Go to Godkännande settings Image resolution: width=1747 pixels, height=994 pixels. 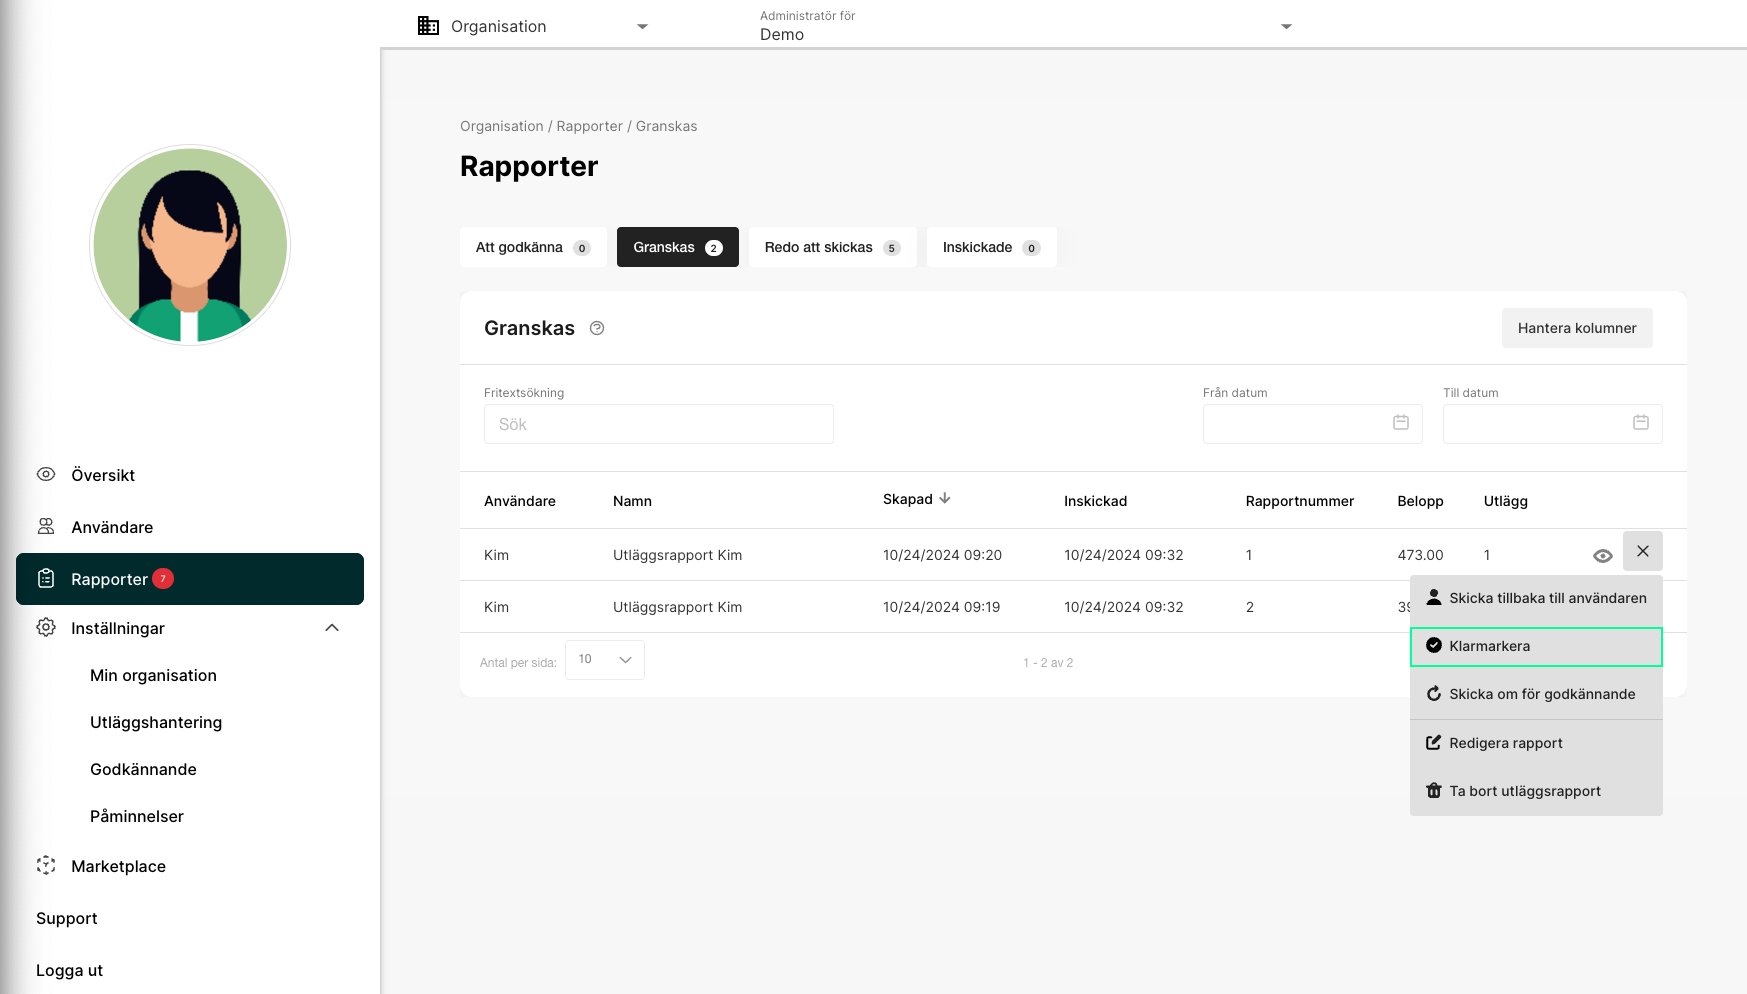coord(143,769)
